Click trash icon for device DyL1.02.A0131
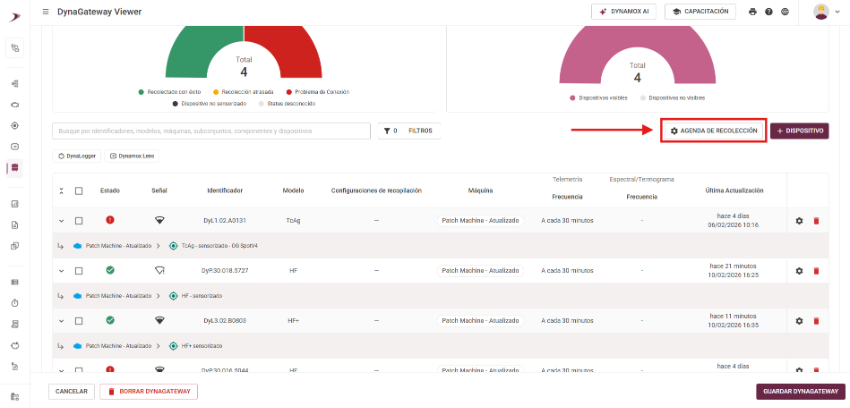This screenshot has width=850, height=408. pos(816,220)
